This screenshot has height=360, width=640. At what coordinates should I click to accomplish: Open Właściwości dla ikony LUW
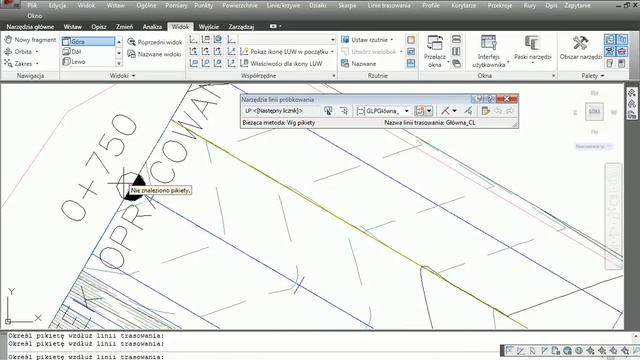[282, 64]
